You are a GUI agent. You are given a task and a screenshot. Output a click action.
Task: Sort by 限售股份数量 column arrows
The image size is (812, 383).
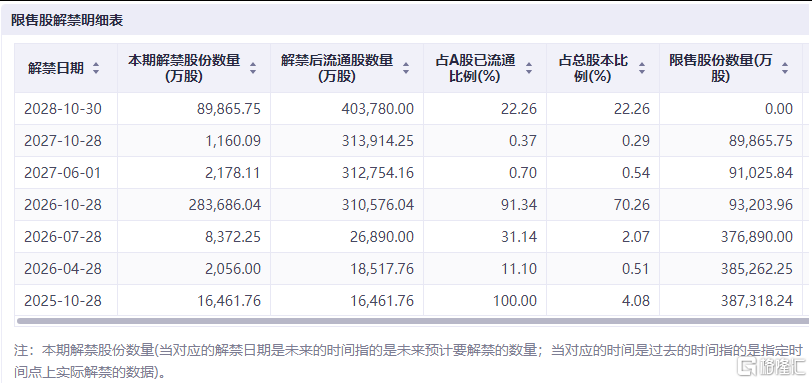785,68
